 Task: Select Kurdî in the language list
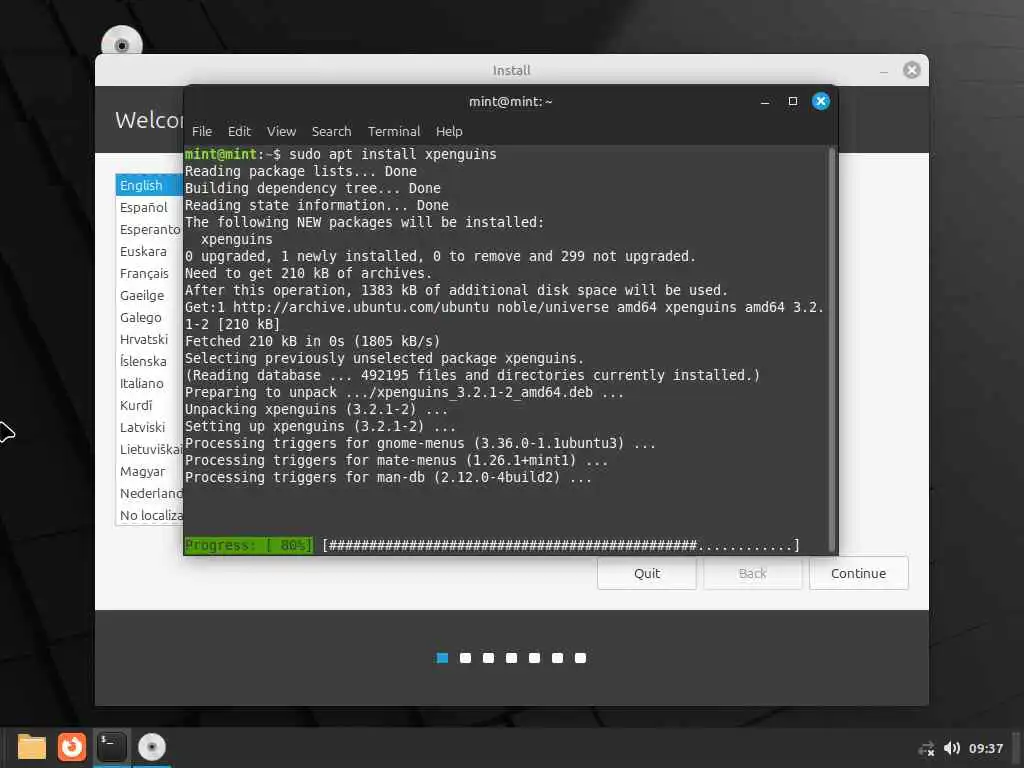(150, 405)
